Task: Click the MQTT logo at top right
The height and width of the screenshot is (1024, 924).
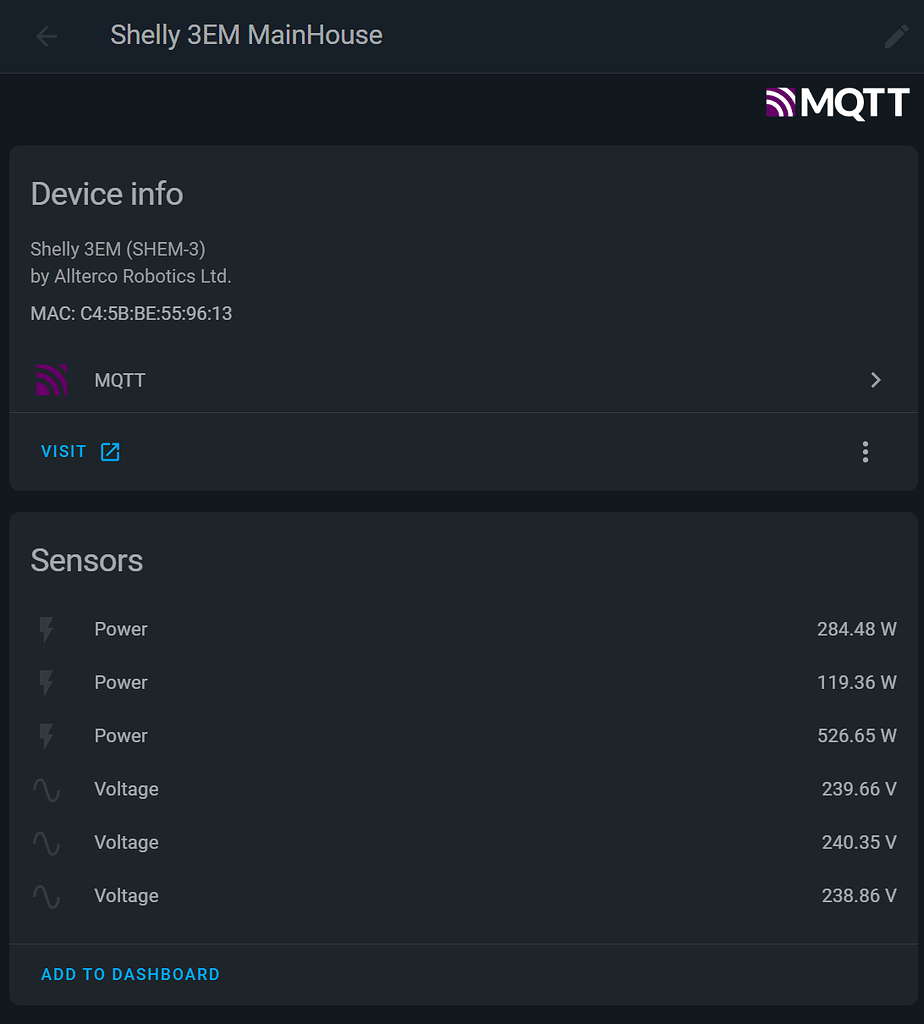Action: pyautogui.click(x=837, y=102)
